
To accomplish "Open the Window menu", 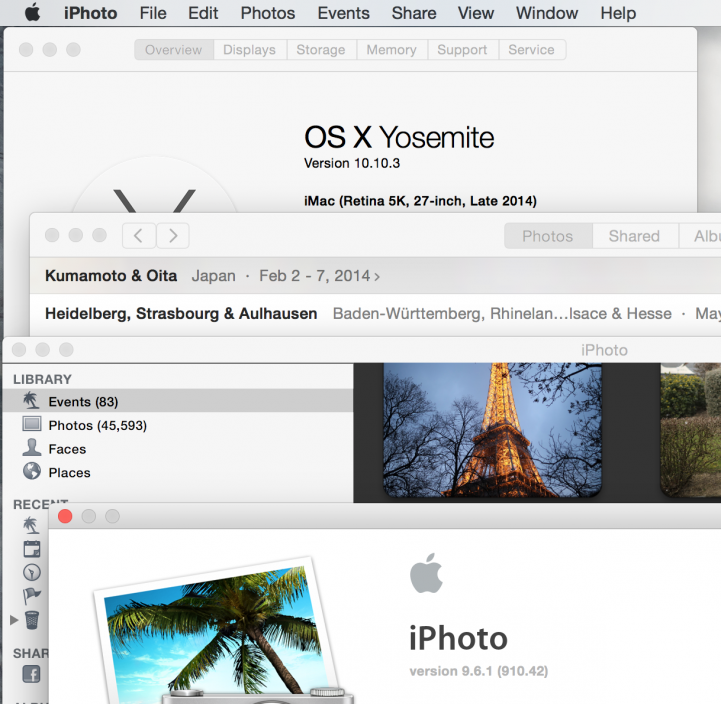I will tap(547, 13).
